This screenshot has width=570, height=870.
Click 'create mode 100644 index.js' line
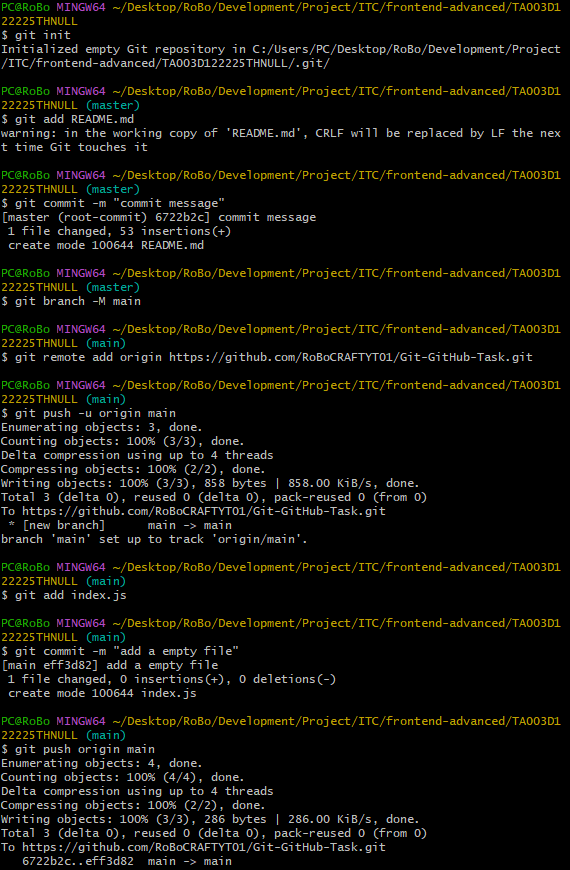click(x=102, y=693)
